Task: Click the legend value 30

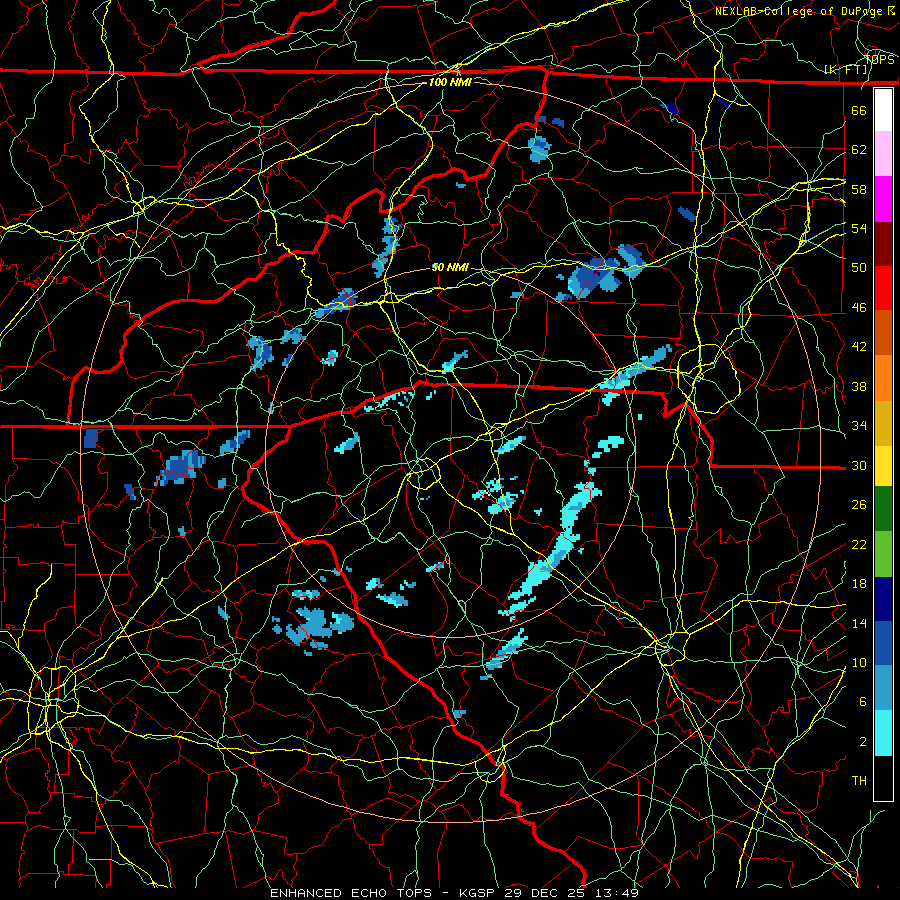Action: tap(859, 465)
